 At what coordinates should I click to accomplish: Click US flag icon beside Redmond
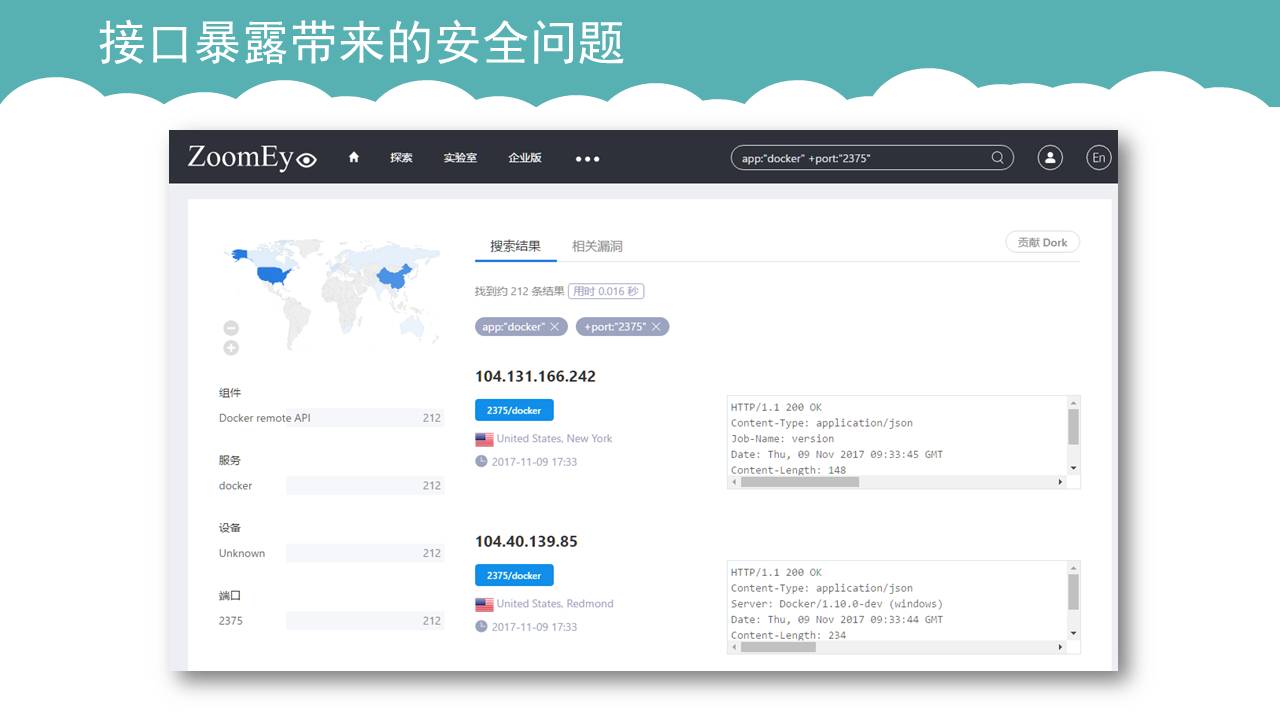[484, 604]
